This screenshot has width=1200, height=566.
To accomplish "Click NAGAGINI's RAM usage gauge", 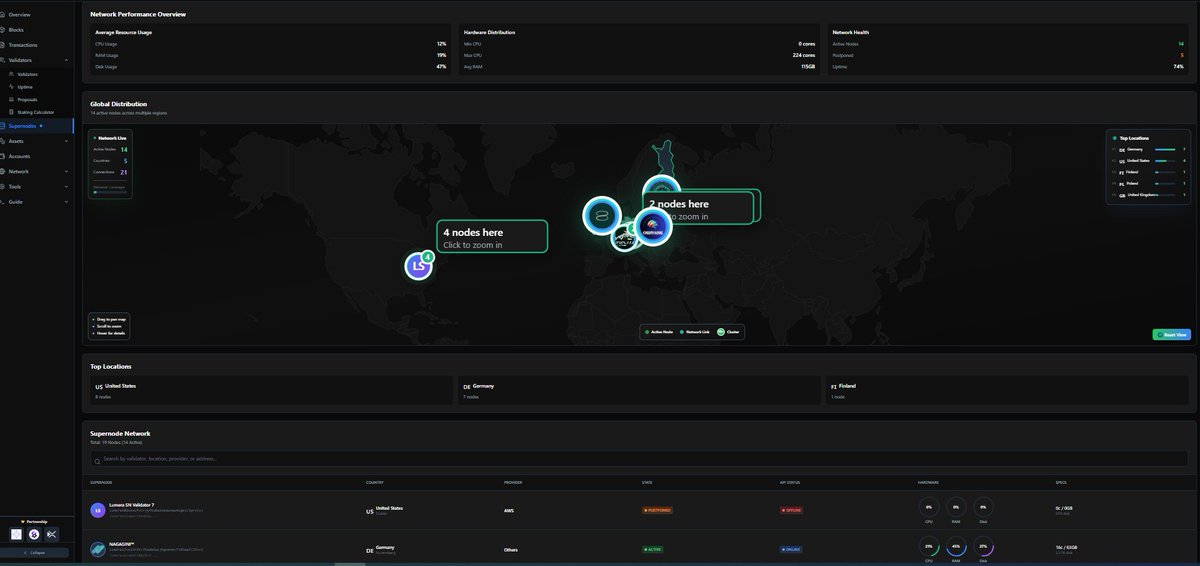I will (x=956, y=547).
